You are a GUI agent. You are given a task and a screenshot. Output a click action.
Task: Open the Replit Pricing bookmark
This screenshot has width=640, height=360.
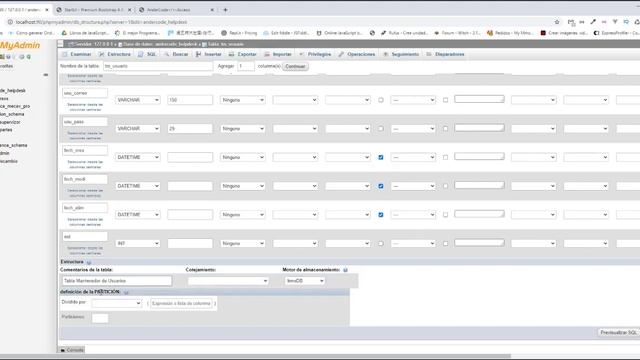(x=239, y=33)
